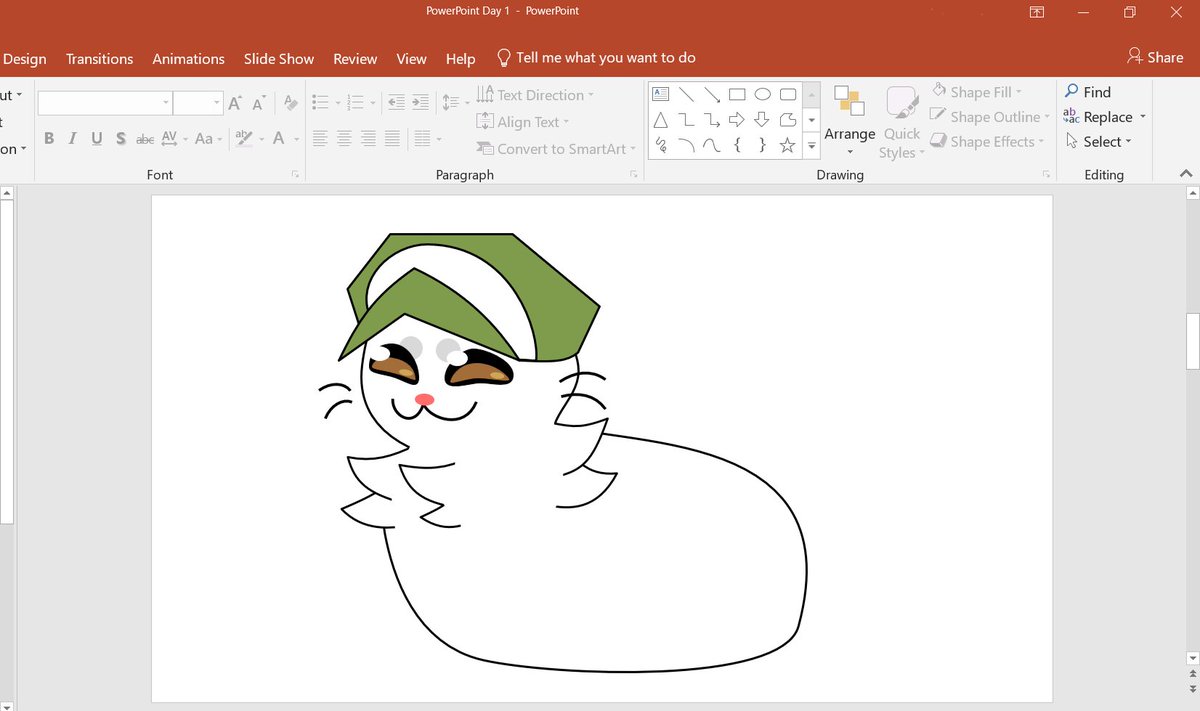The image size is (1200, 711).
Task: Toggle Text Shadow
Action: pos(121,139)
